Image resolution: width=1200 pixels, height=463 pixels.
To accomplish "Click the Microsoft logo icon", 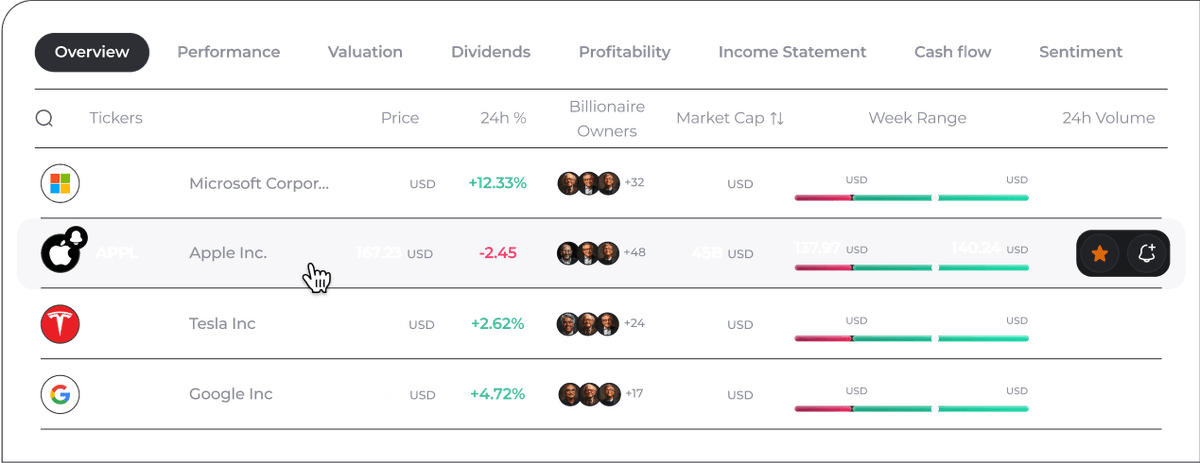I will point(59,183).
